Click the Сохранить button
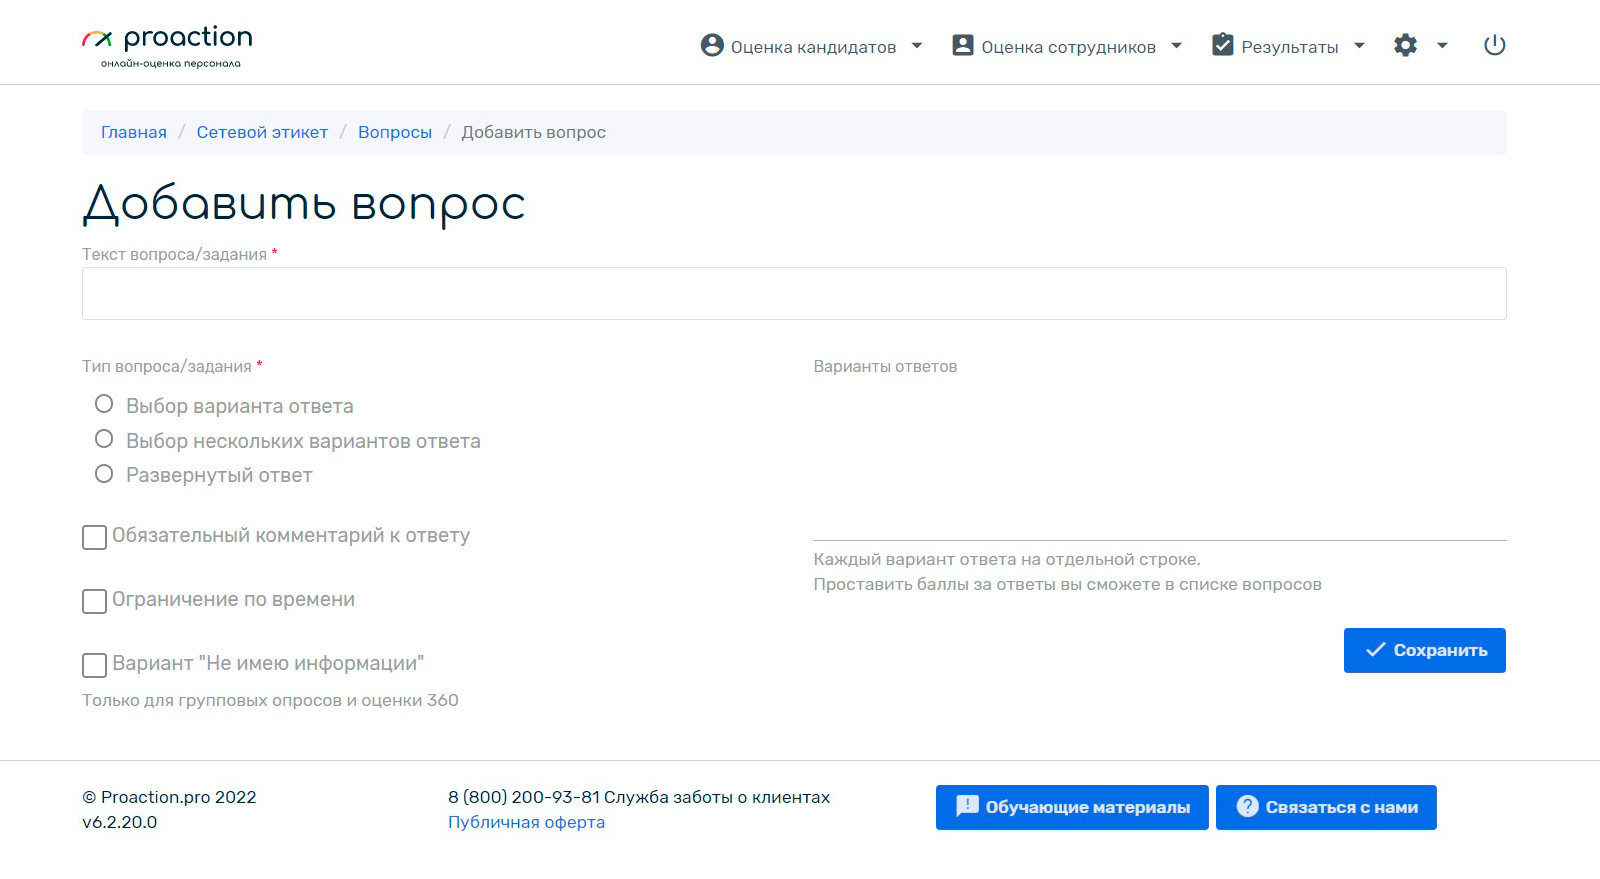The height and width of the screenshot is (879, 1600). pos(1425,650)
